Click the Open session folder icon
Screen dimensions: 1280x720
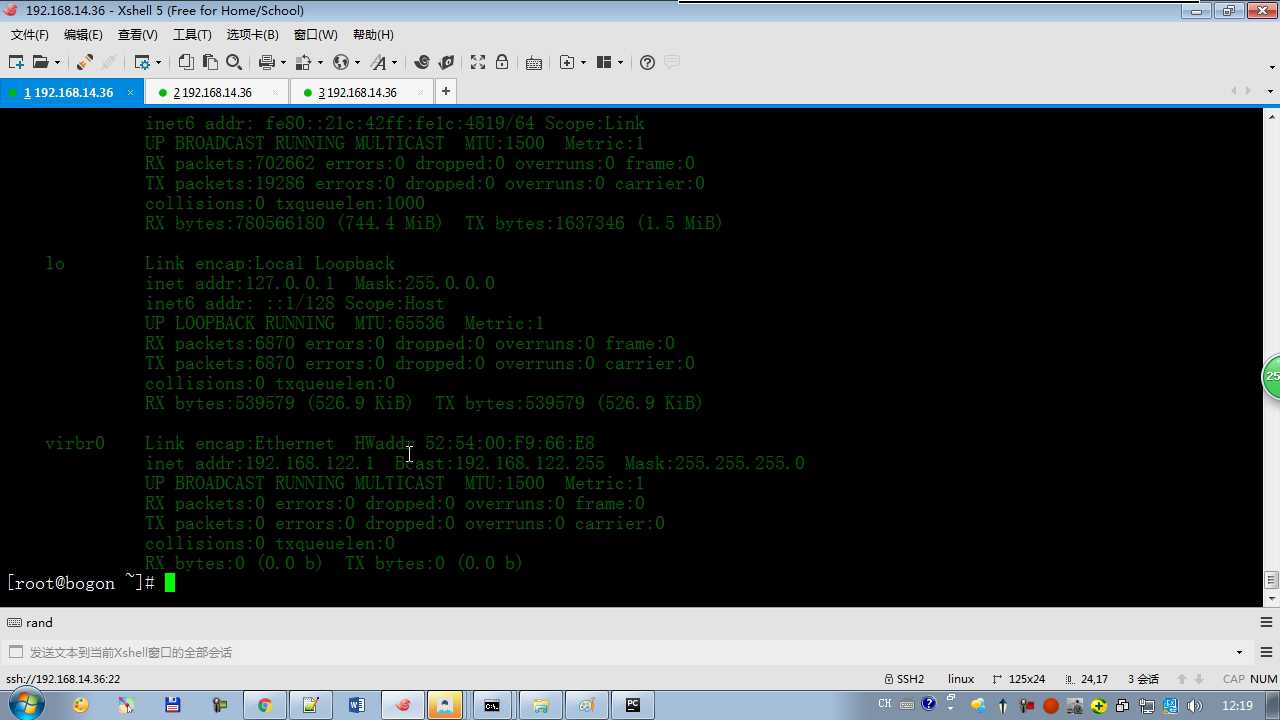pyautogui.click(x=40, y=62)
